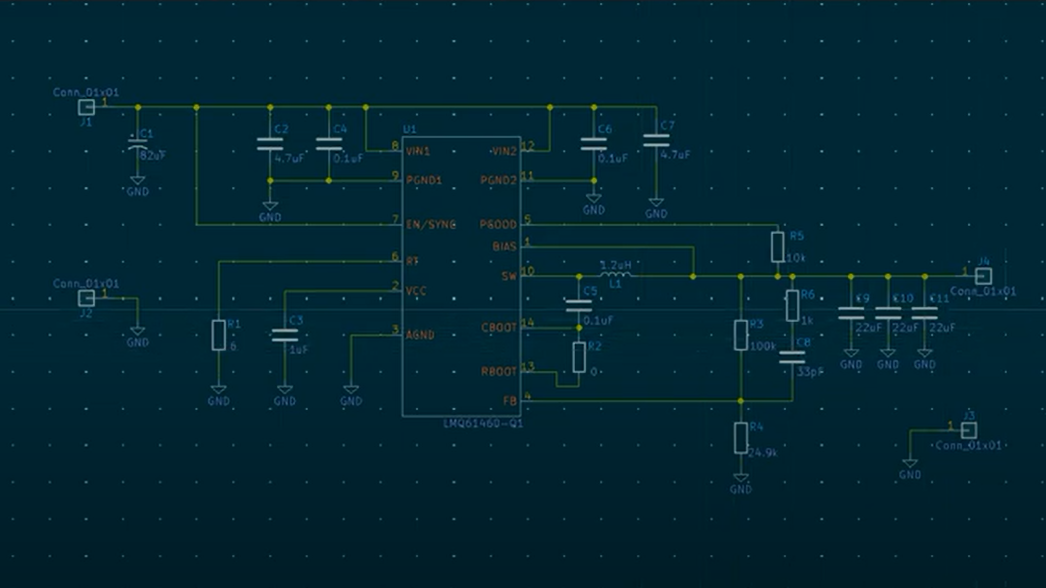Select the R2 boot resistor symbol
Screen dimensions: 1046x588
click(579, 357)
